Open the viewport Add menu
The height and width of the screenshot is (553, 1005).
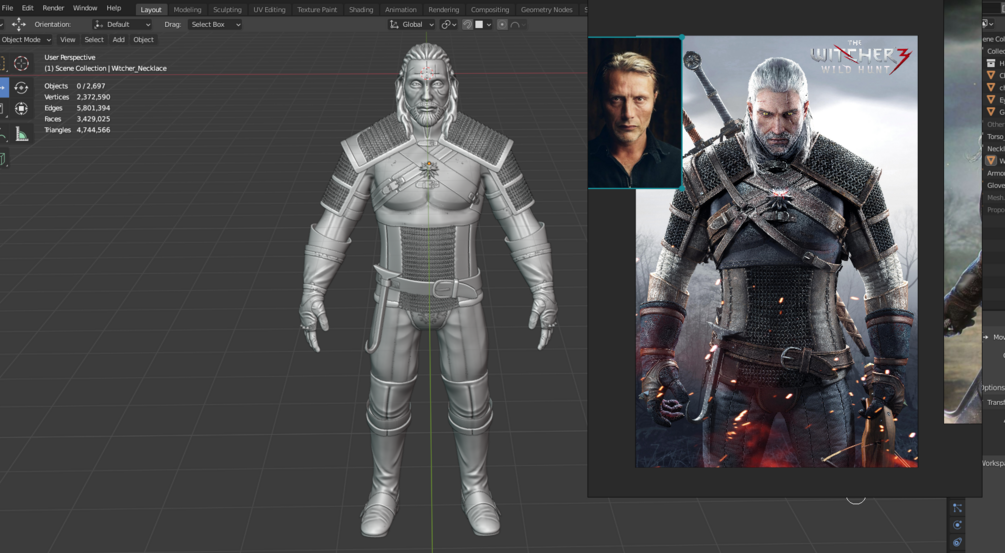coord(119,40)
